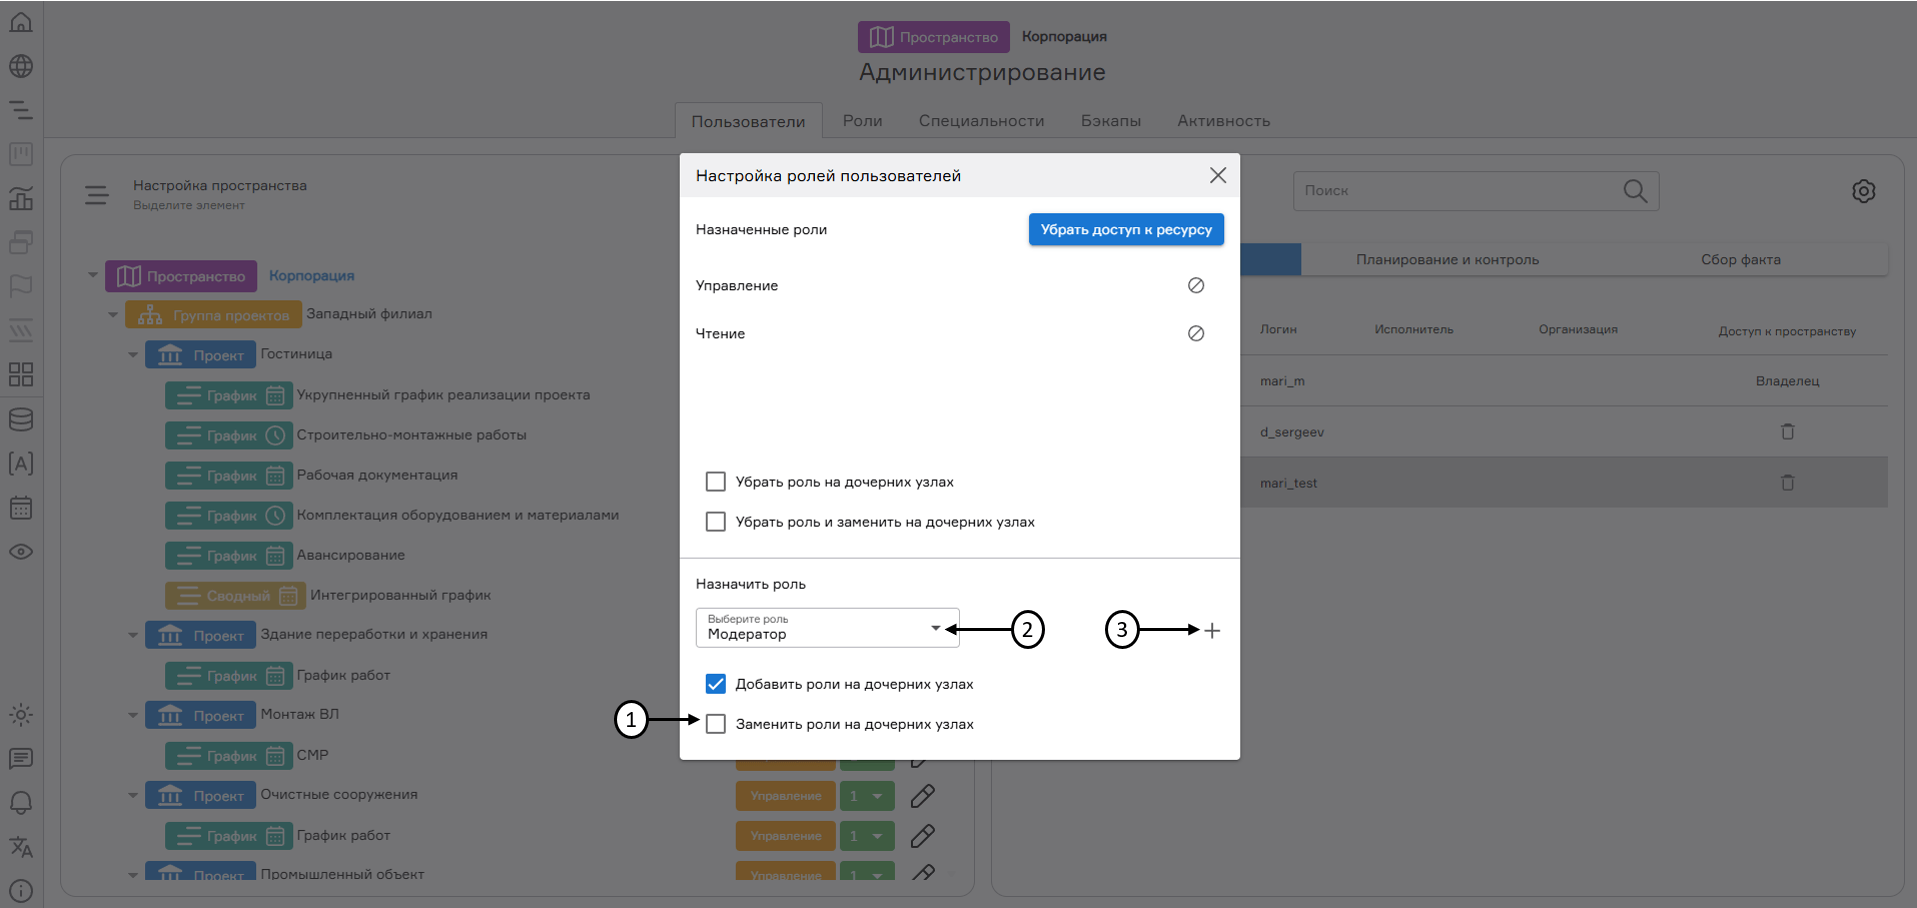
Task: Open the Выберите роль dropdown
Action: (827, 628)
